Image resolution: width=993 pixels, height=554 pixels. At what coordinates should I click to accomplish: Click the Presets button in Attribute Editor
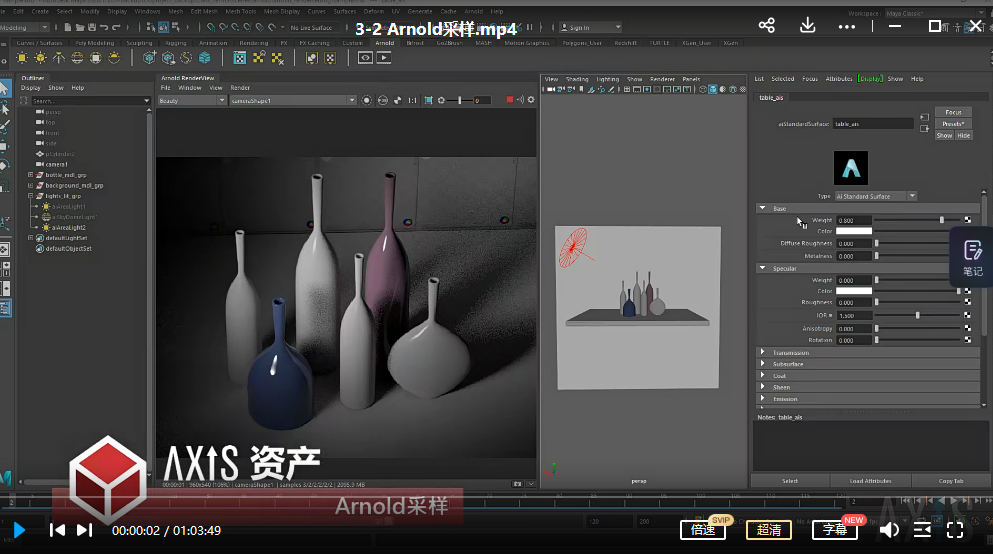(x=953, y=124)
